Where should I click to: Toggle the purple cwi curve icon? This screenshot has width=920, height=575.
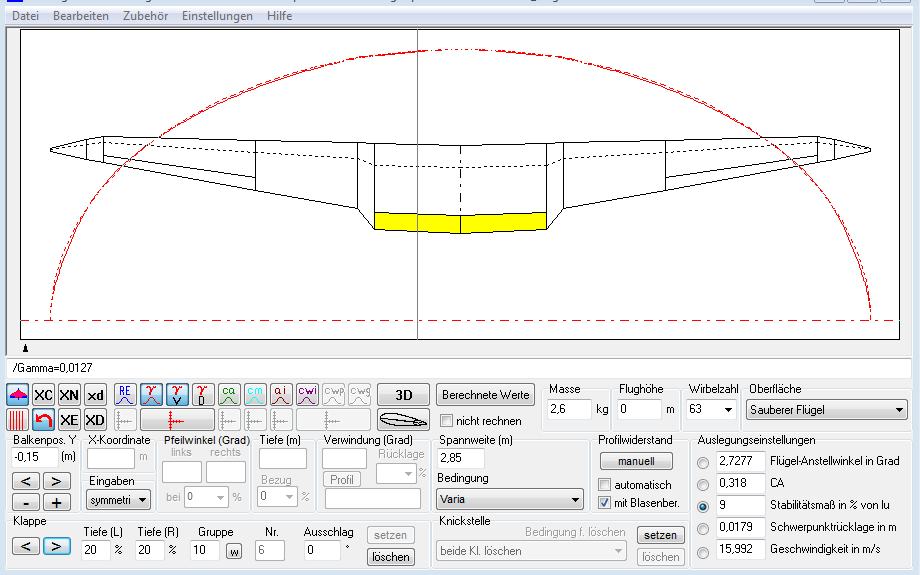(x=307, y=395)
